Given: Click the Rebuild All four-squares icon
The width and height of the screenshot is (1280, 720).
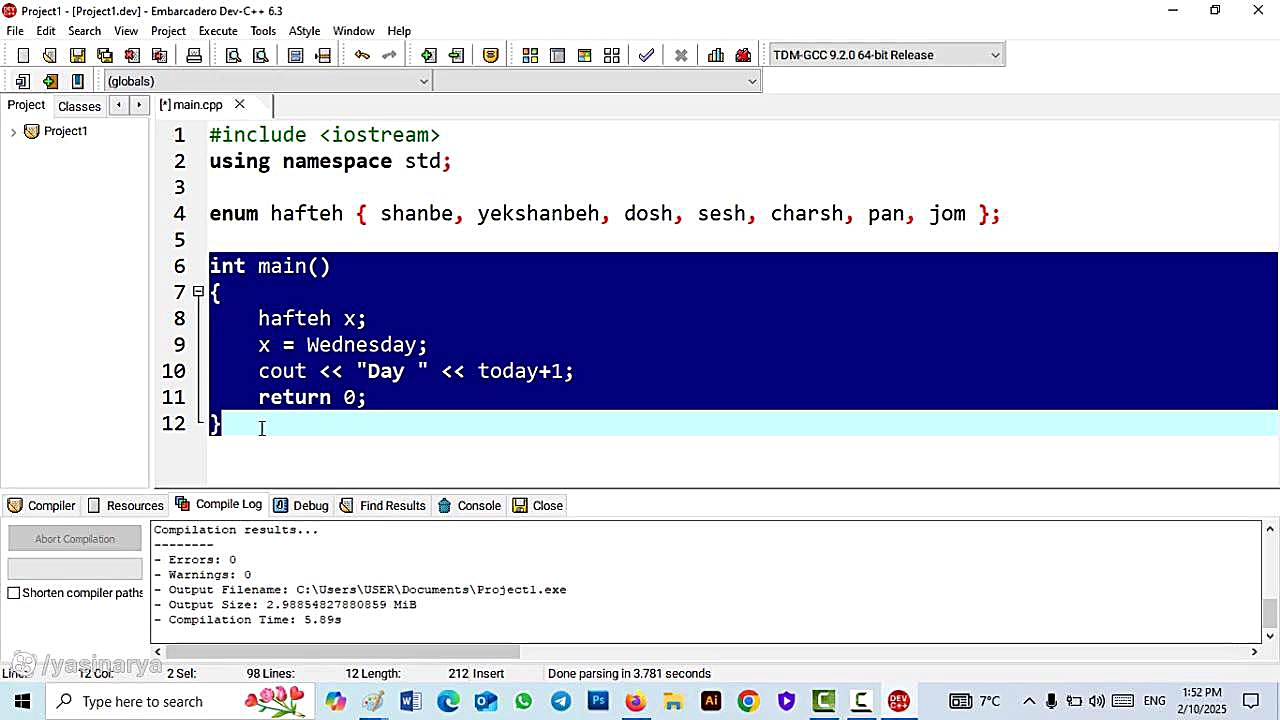Looking at the screenshot, I should [611, 55].
